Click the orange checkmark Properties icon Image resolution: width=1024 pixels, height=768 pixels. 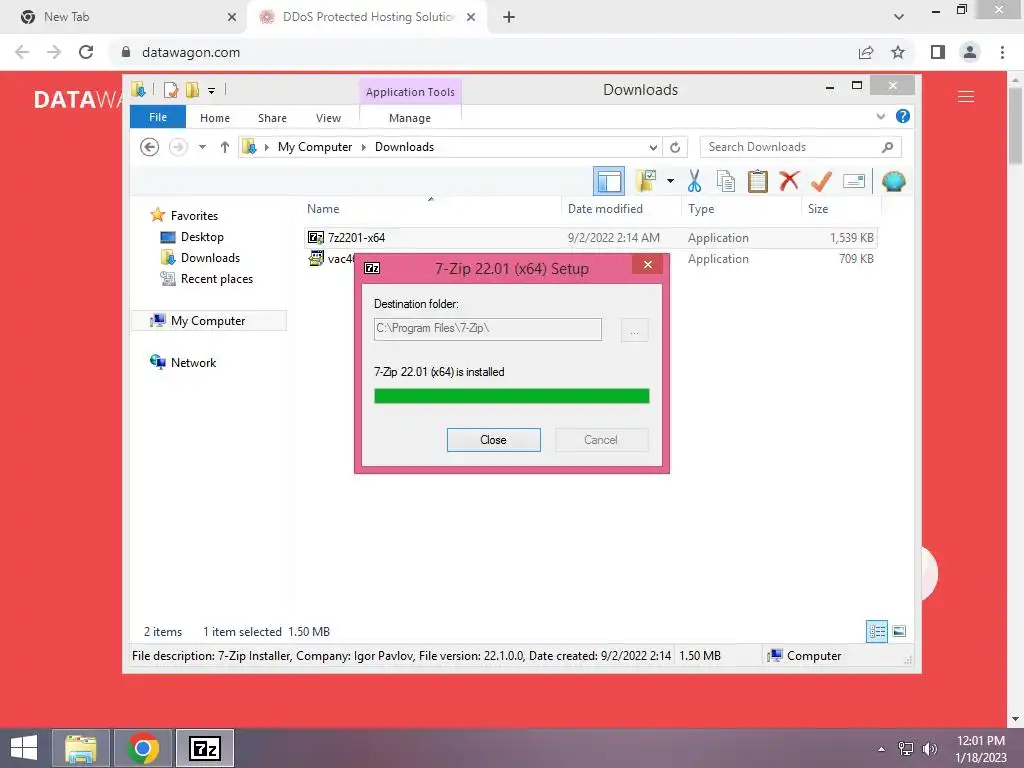point(821,181)
